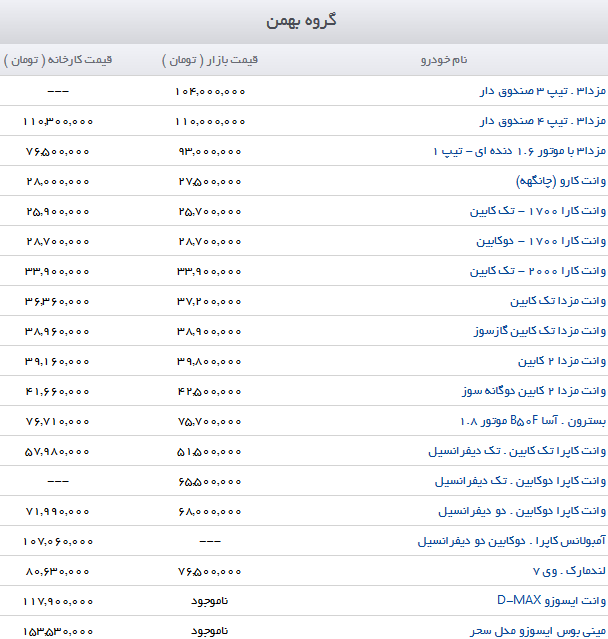Select market price ۶۸,۰۰۰,۰۰۰
The width and height of the screenshot is (608, 639).
[x=210, y=511]
